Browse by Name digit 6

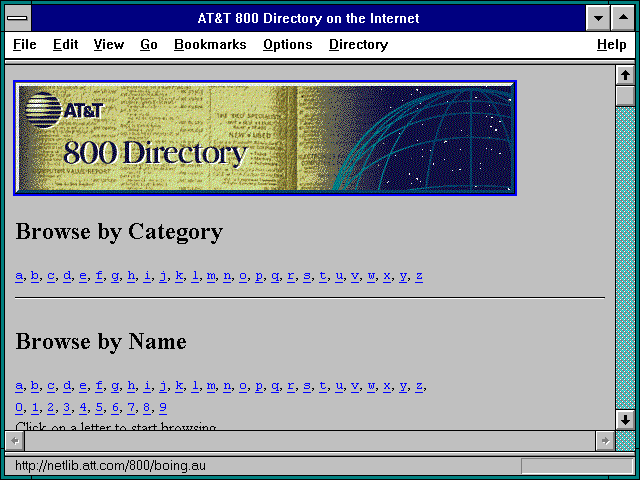tap(115, 407)
